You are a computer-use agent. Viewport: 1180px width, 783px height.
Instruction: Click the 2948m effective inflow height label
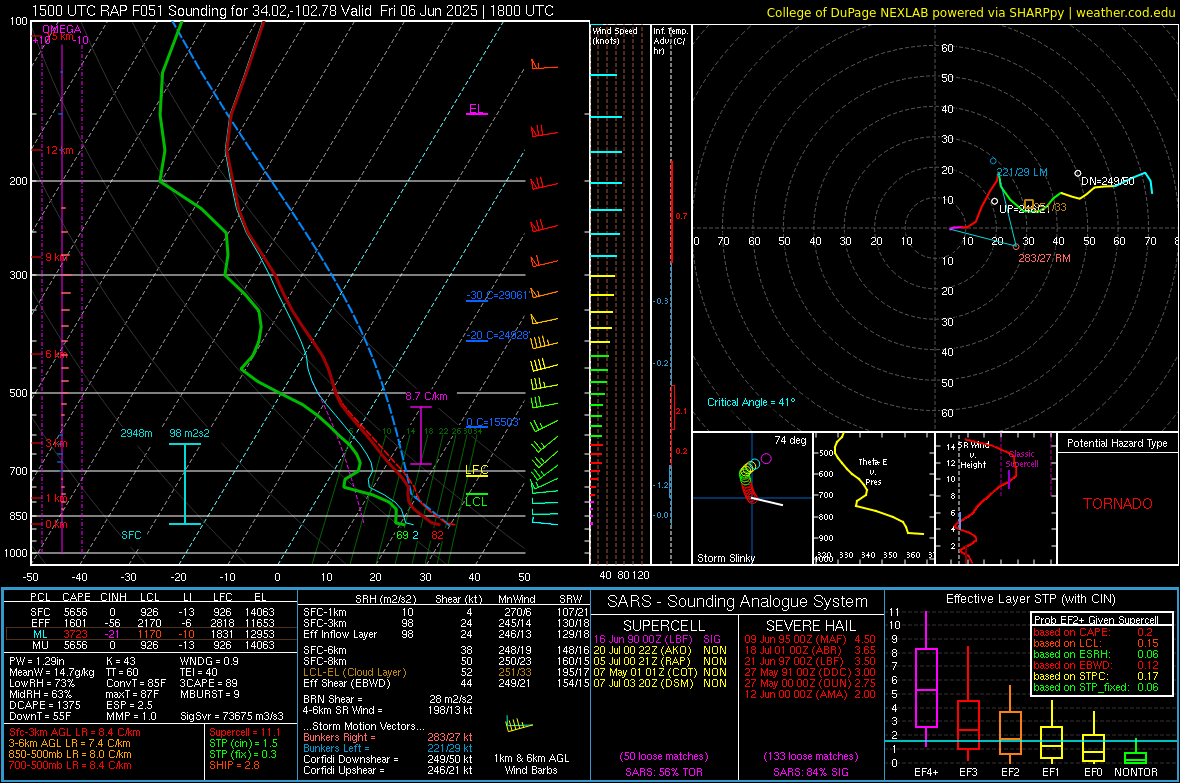(x=136, y=433)
